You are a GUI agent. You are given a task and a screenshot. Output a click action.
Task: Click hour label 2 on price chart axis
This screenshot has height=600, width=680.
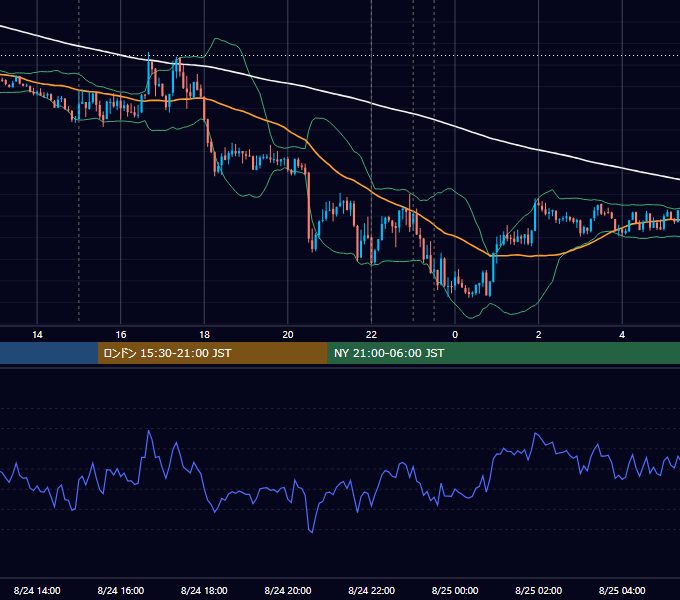click(538, 335)
